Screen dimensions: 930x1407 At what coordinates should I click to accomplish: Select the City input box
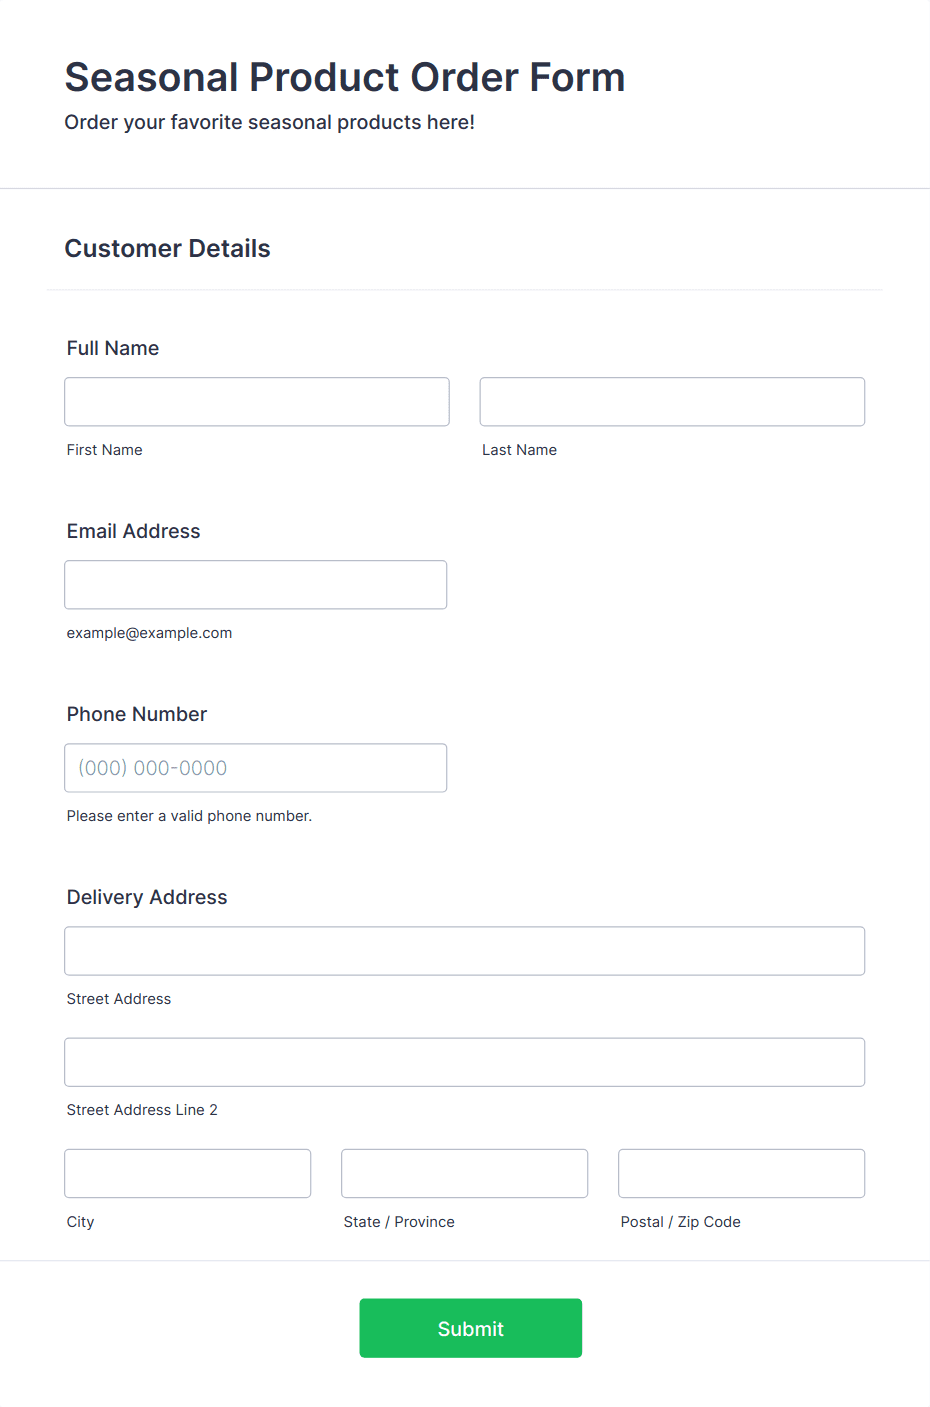pyautogui.click(x=188, y=1173)
